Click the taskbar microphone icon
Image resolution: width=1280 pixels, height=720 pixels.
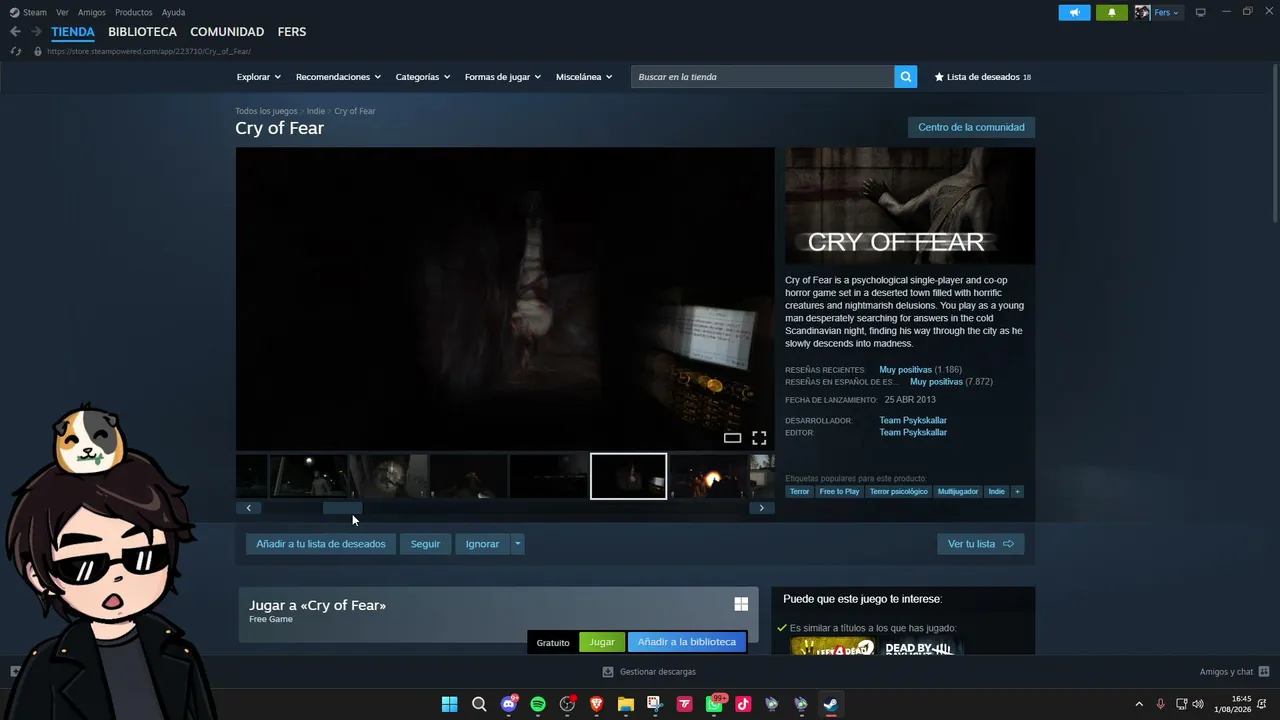(1161, 704)
